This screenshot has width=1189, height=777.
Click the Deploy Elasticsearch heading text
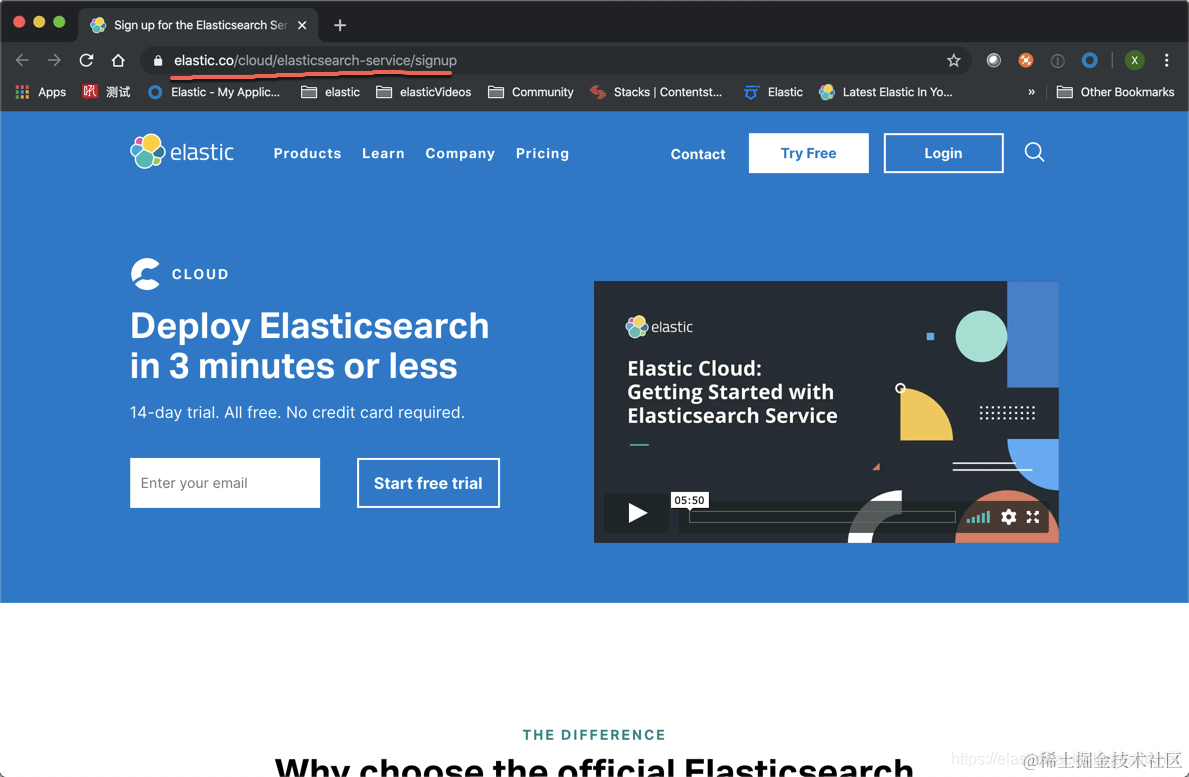309,346
